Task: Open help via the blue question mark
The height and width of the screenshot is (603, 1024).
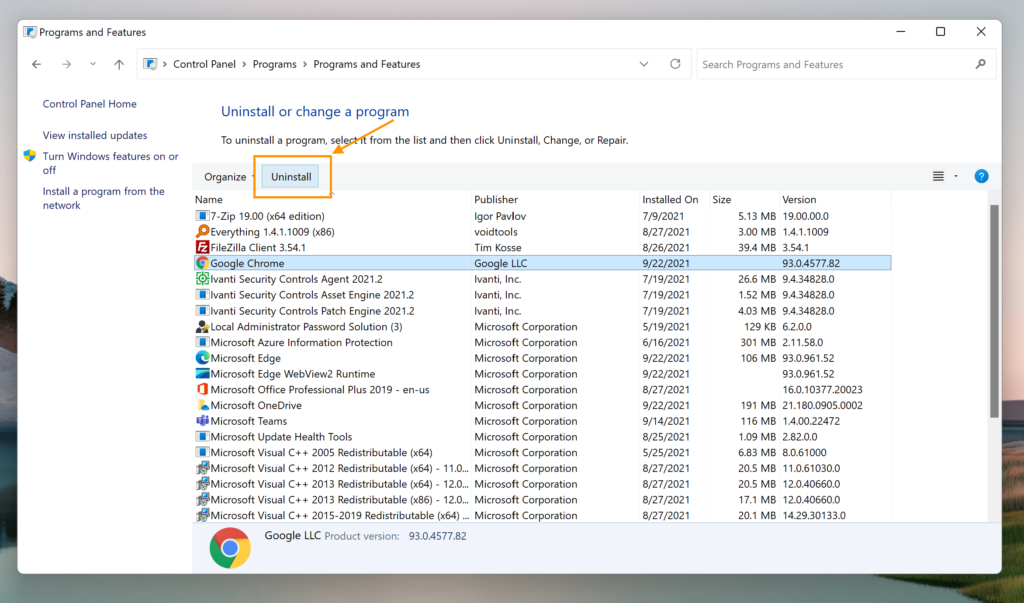Action: pos(981,176)
